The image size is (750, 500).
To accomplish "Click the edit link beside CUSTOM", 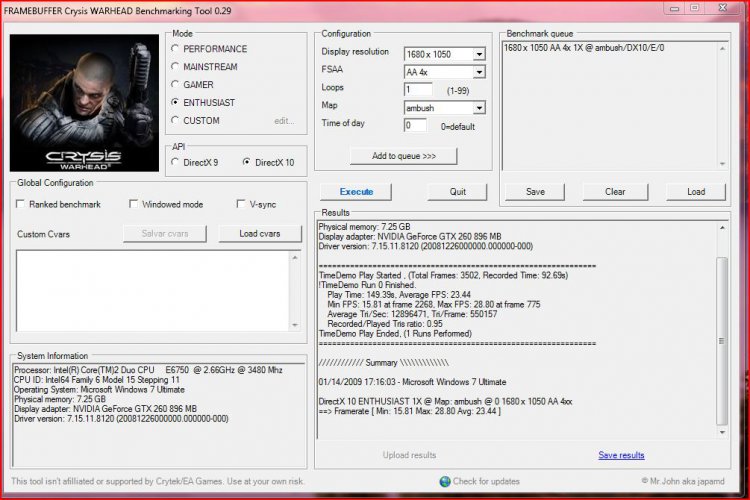I will click(x=284, y=121).
